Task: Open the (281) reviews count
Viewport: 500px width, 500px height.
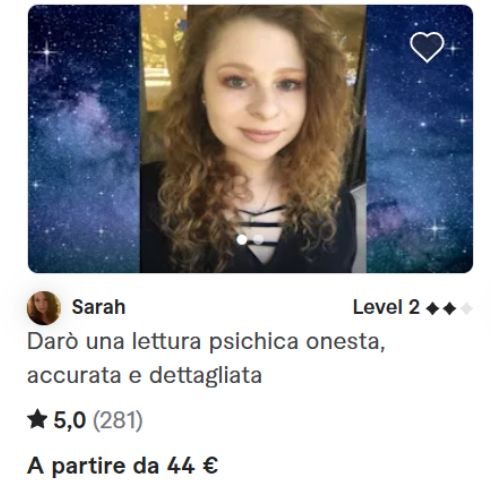Action: pyautogui.click(x=118, y=420)
